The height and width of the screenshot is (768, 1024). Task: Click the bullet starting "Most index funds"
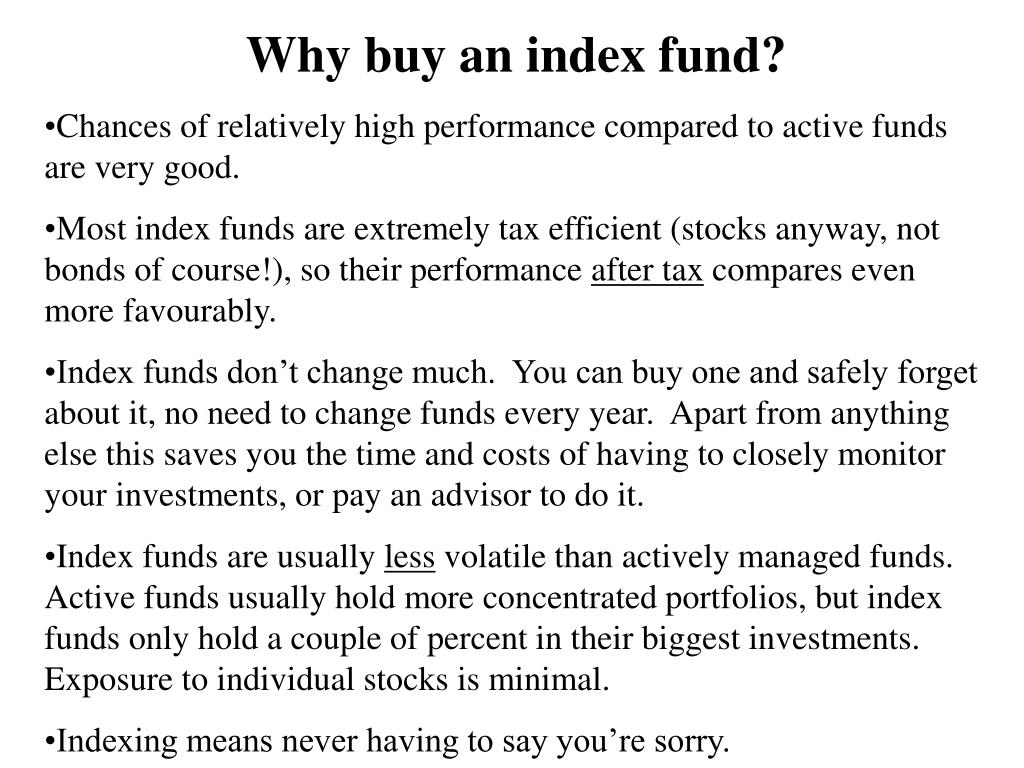point(492,270)
